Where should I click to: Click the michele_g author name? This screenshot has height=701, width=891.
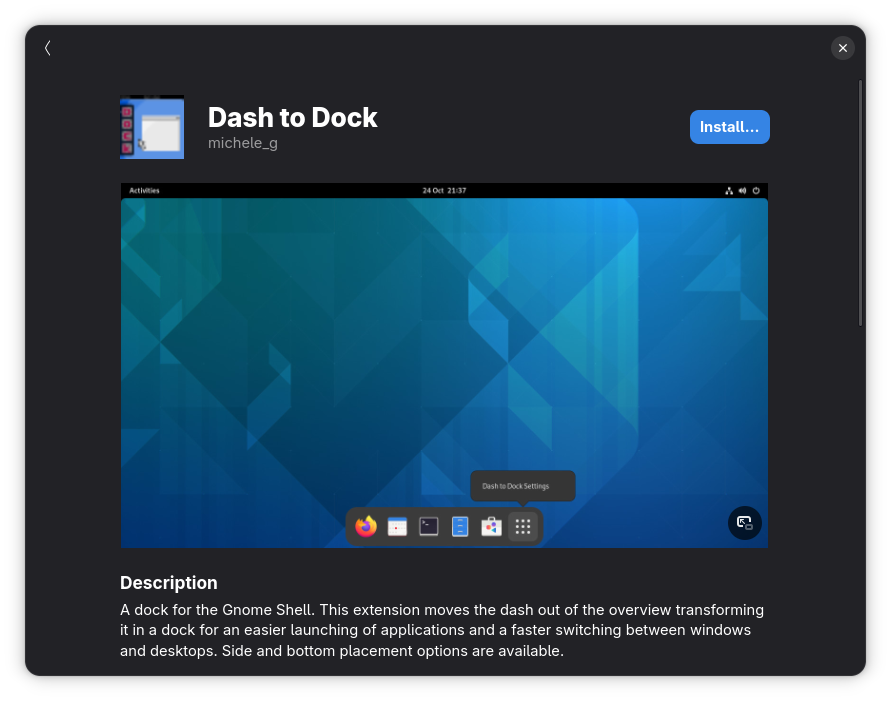click(242, 143)
